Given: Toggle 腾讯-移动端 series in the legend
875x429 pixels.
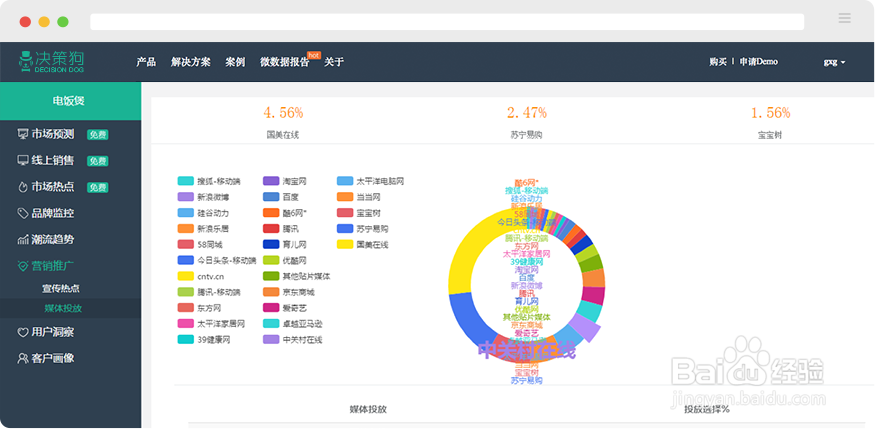Looking at the screenshot, I should (x=209, y=292).
